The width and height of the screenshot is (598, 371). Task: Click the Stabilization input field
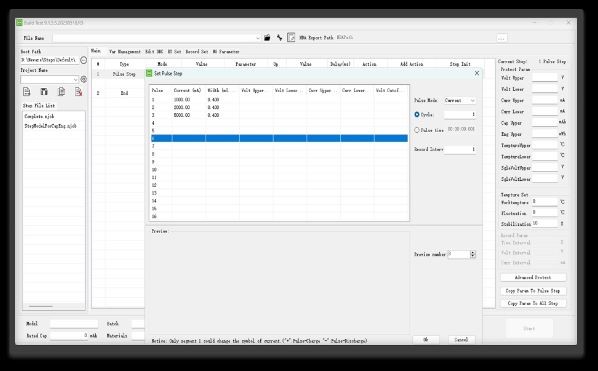click(545, 223)
